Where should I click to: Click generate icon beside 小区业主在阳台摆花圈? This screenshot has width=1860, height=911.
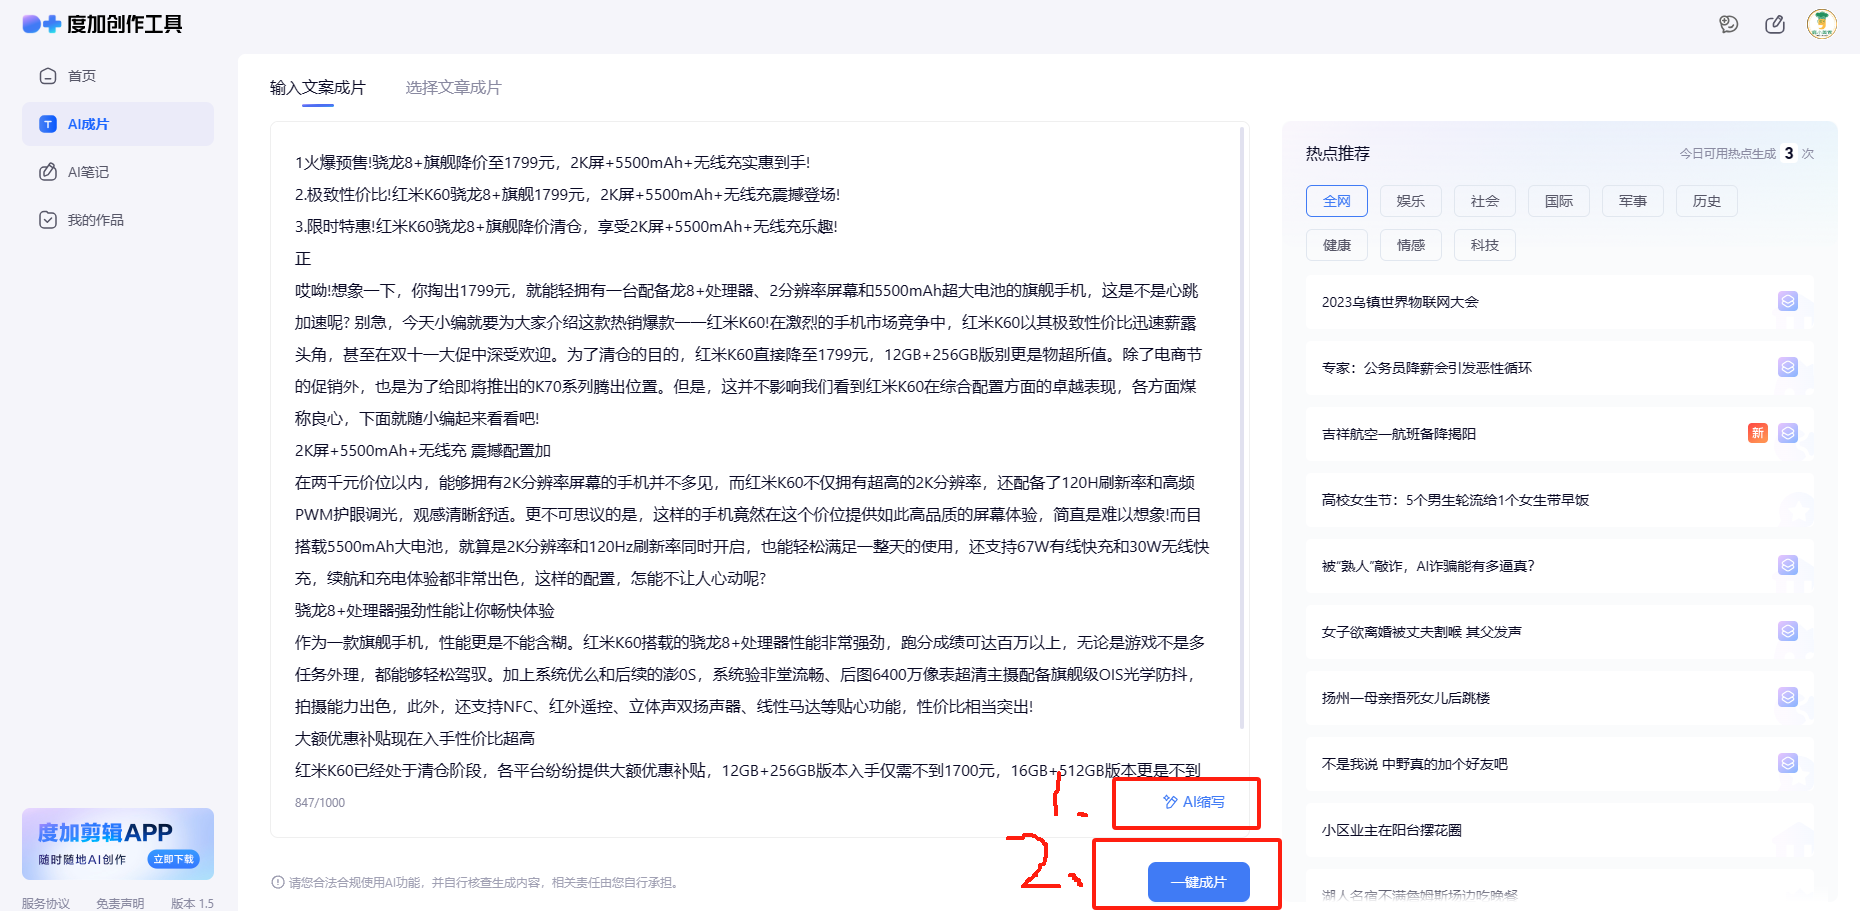(x=1789, y=829)
